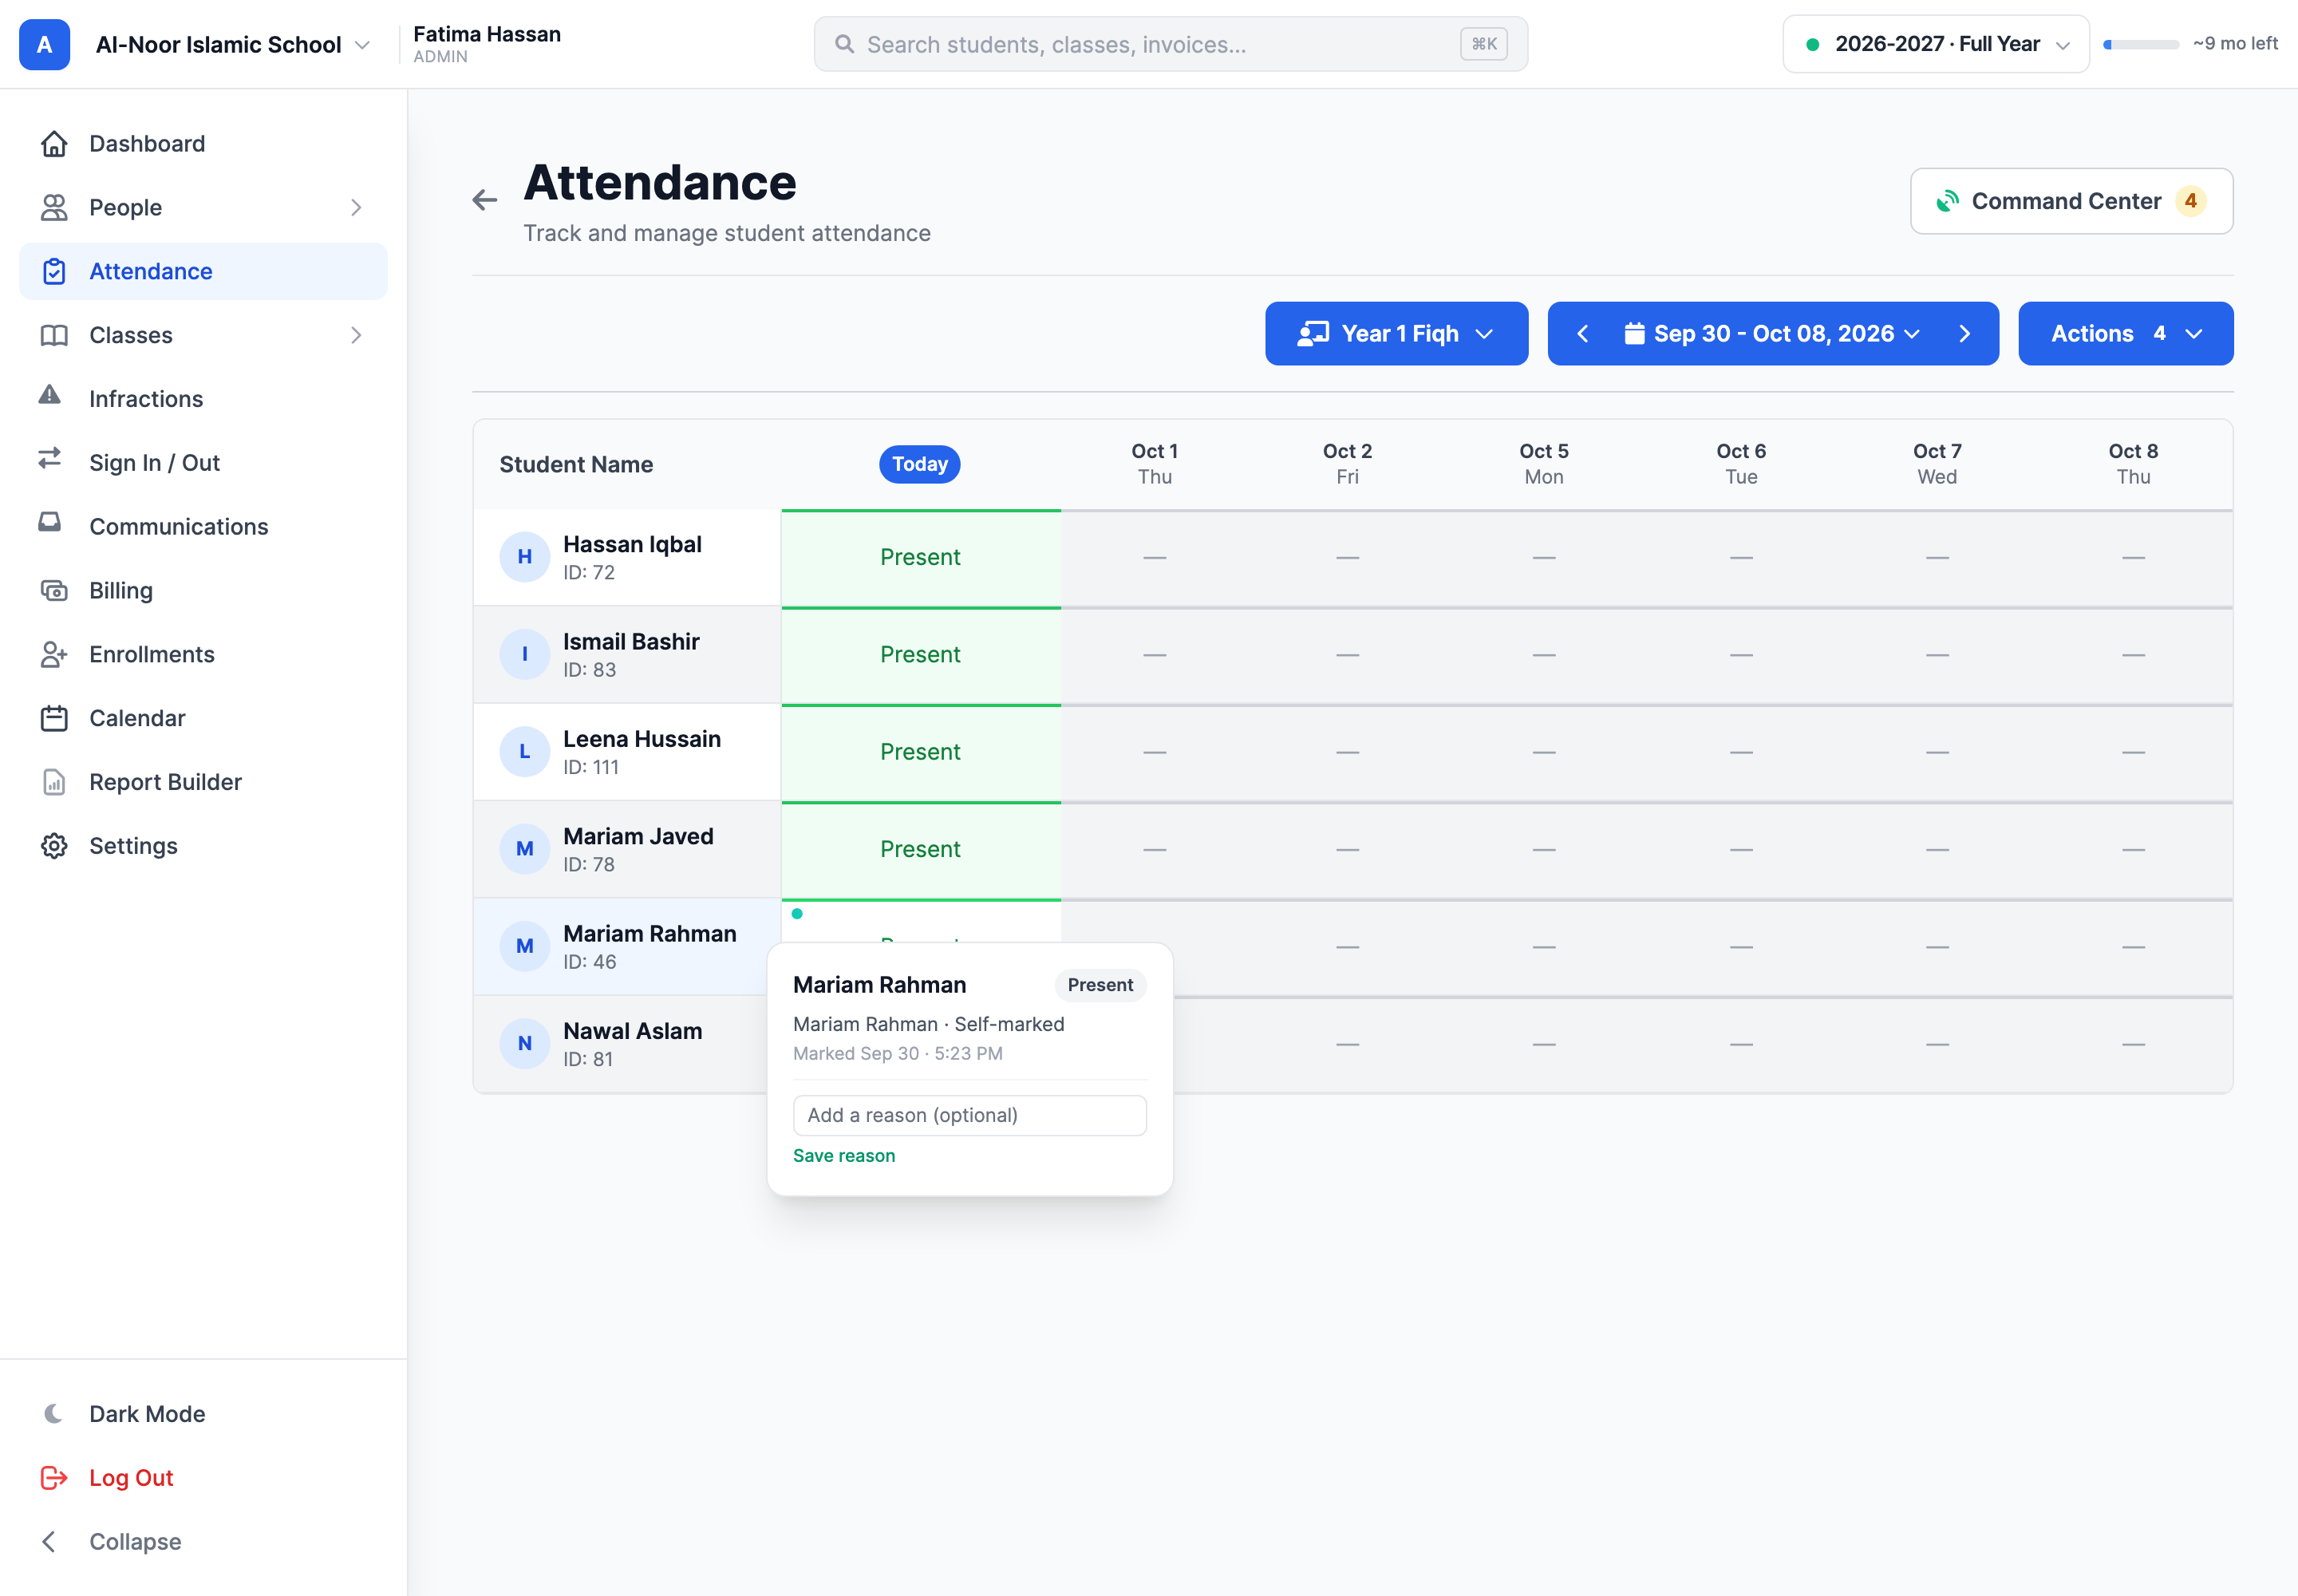Viewport: 2298px width, 1596px height.
Task: Open the 2026-2027 Full Year term dropdown
Action: coord(1935,44)
